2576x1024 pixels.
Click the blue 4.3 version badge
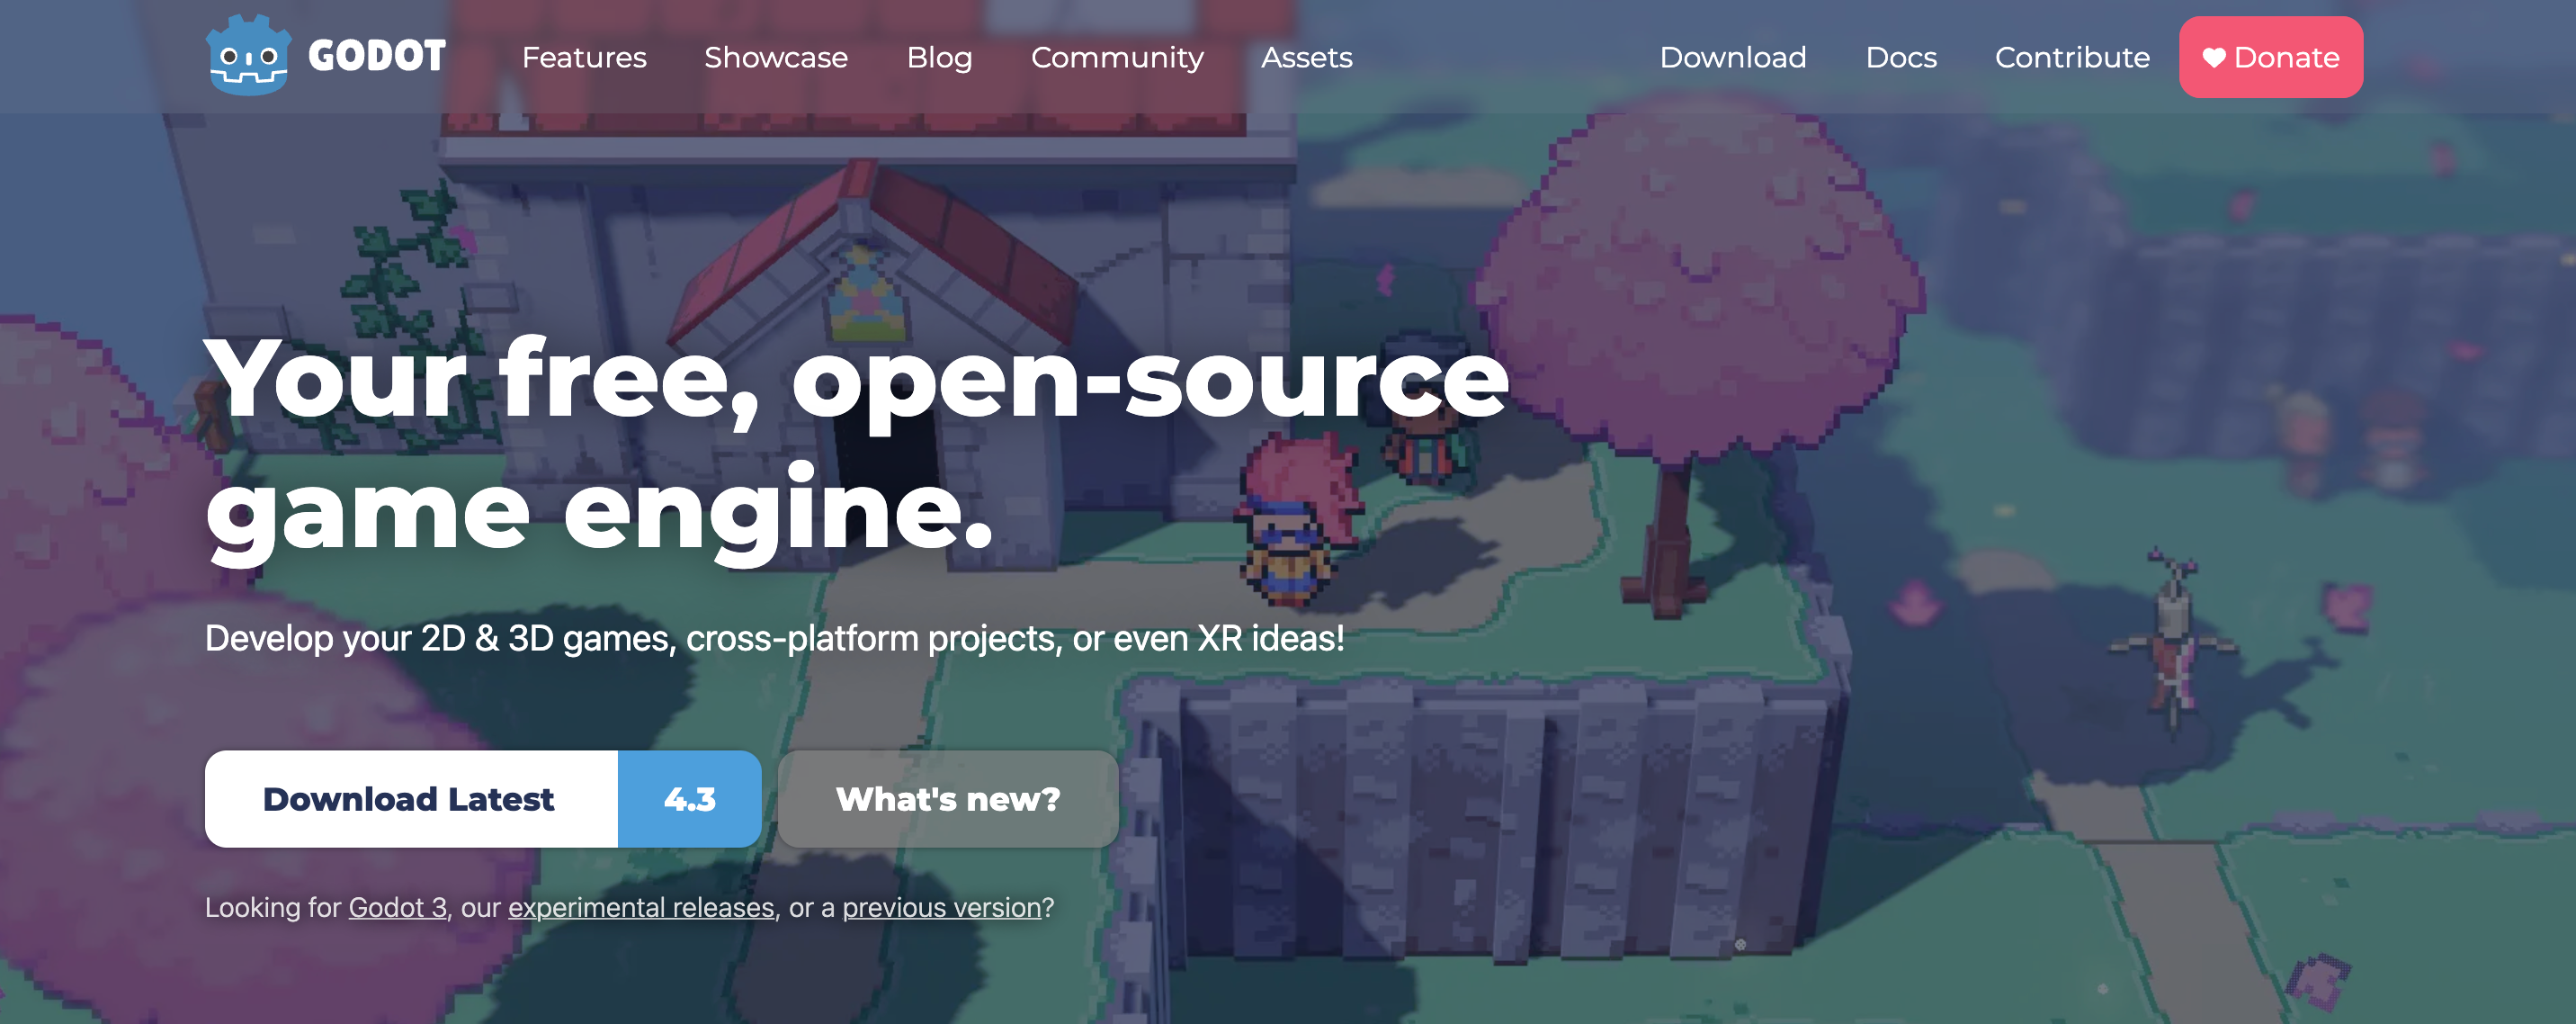pyautogui.click(x=689, y=799)
